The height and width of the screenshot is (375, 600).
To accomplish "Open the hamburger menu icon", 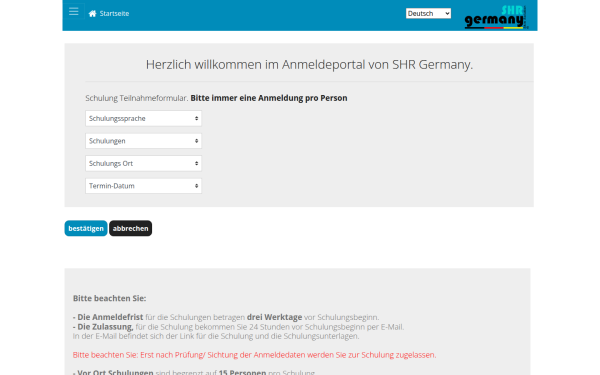I will pyautogui.click(x=73, y=11).
